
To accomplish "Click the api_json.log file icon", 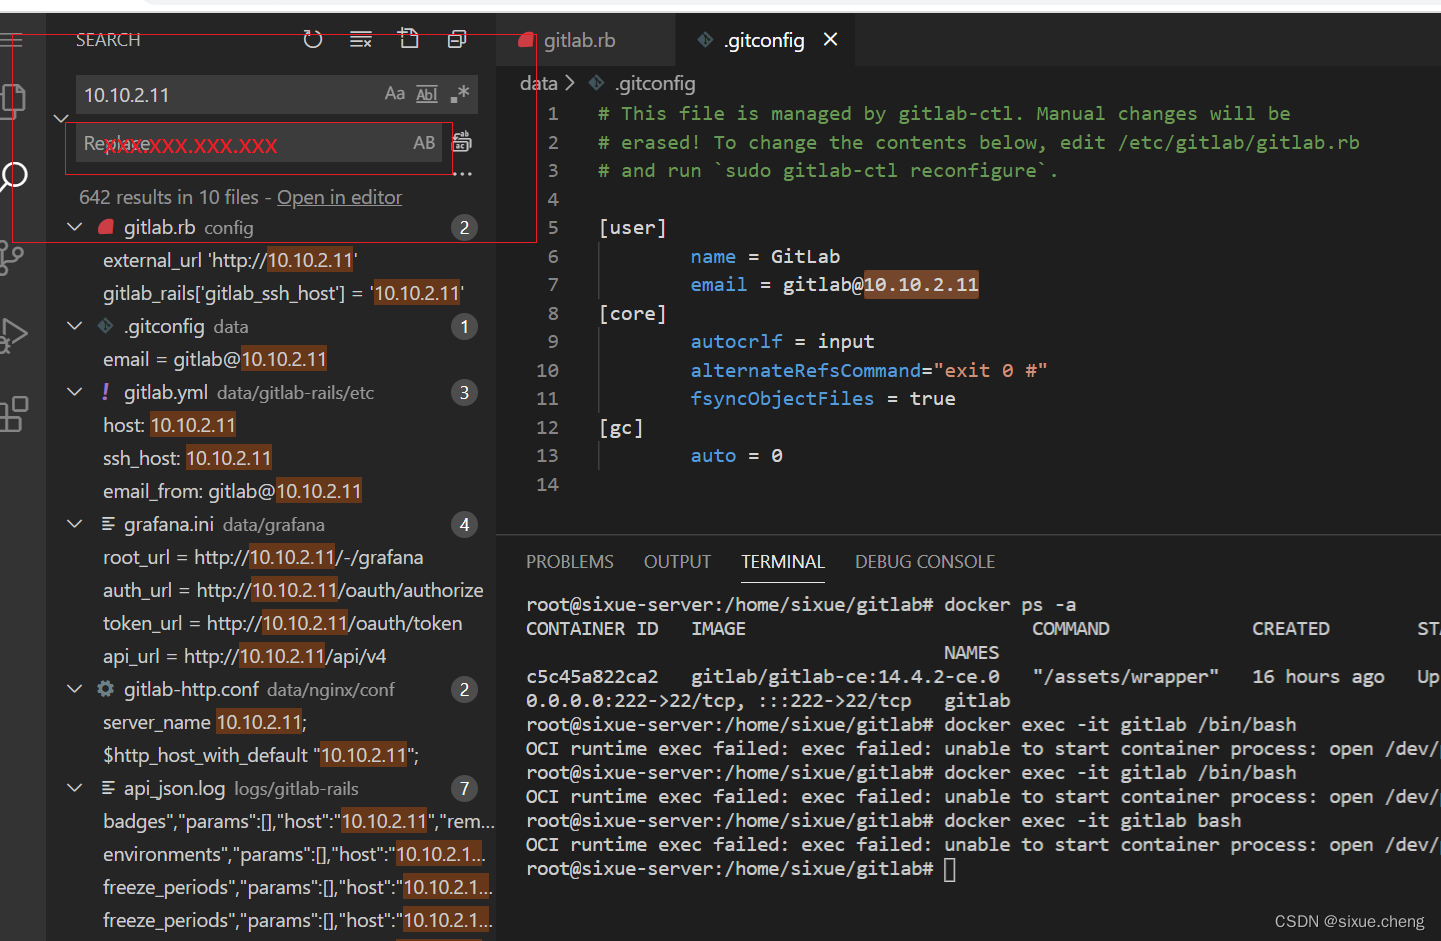I will tap(106, 788).
